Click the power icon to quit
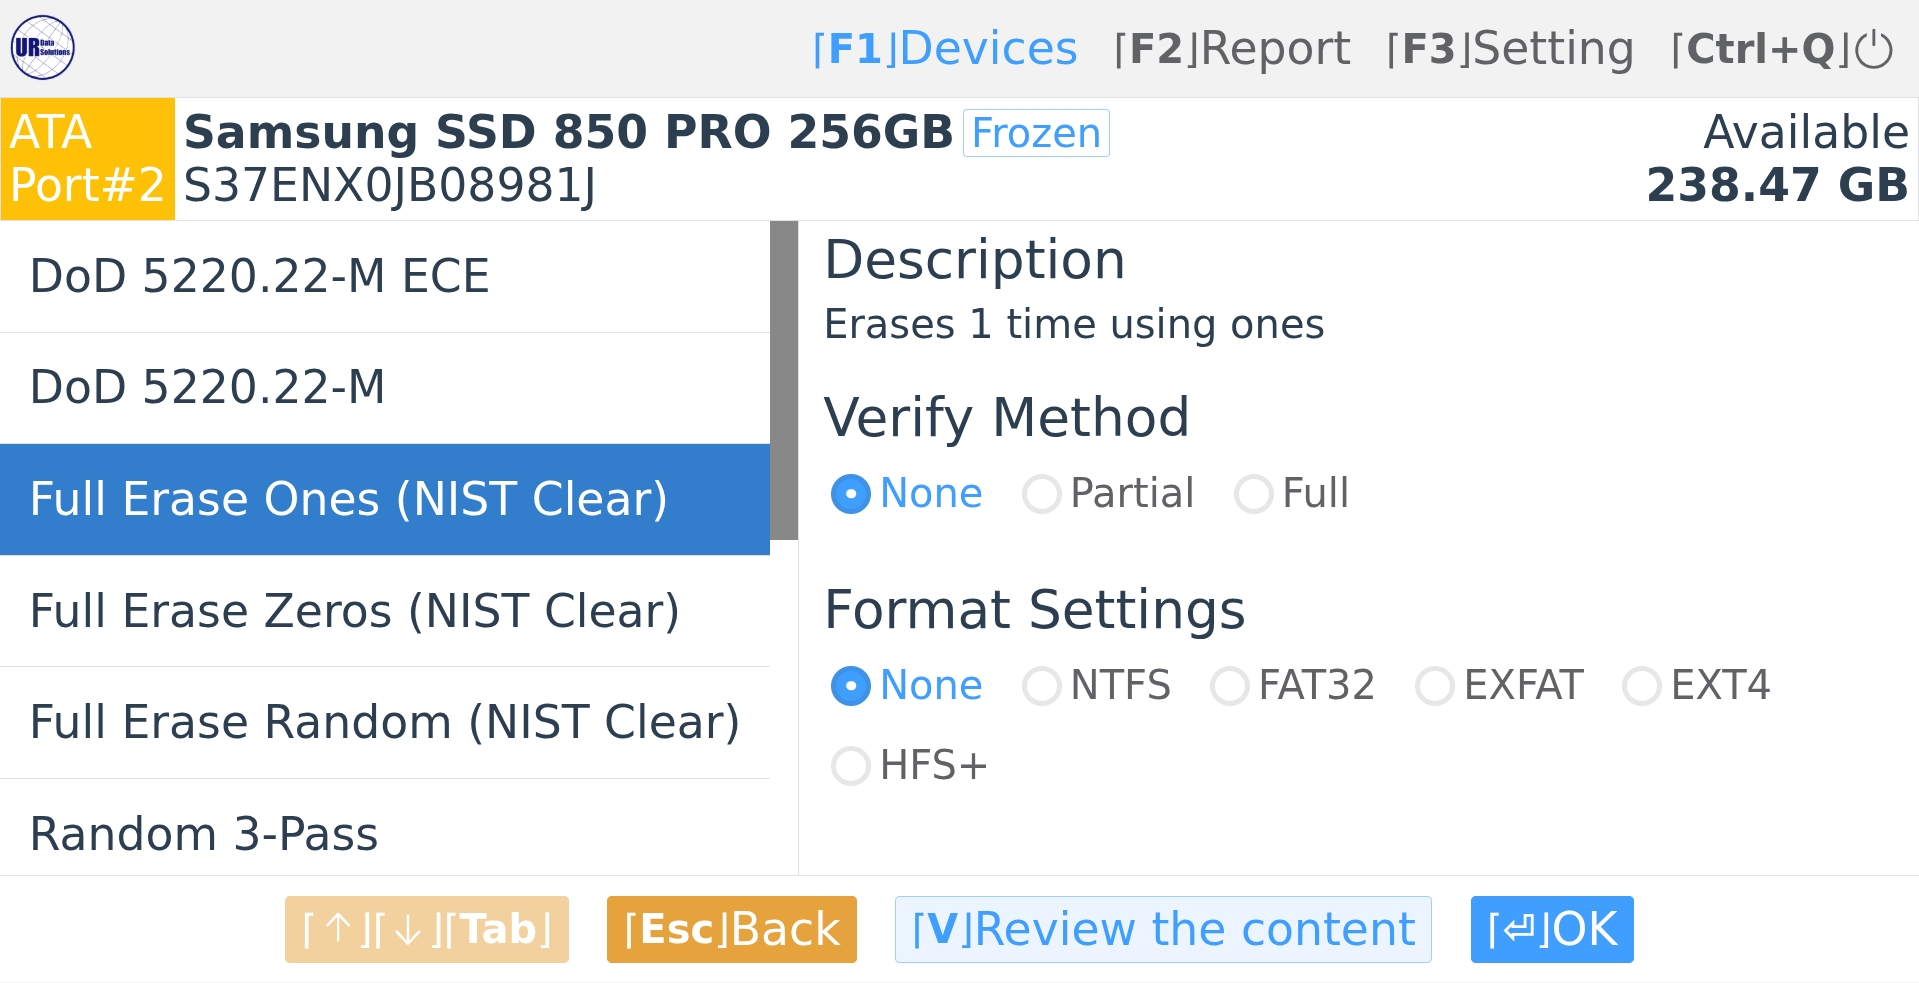 [1874, 49]
